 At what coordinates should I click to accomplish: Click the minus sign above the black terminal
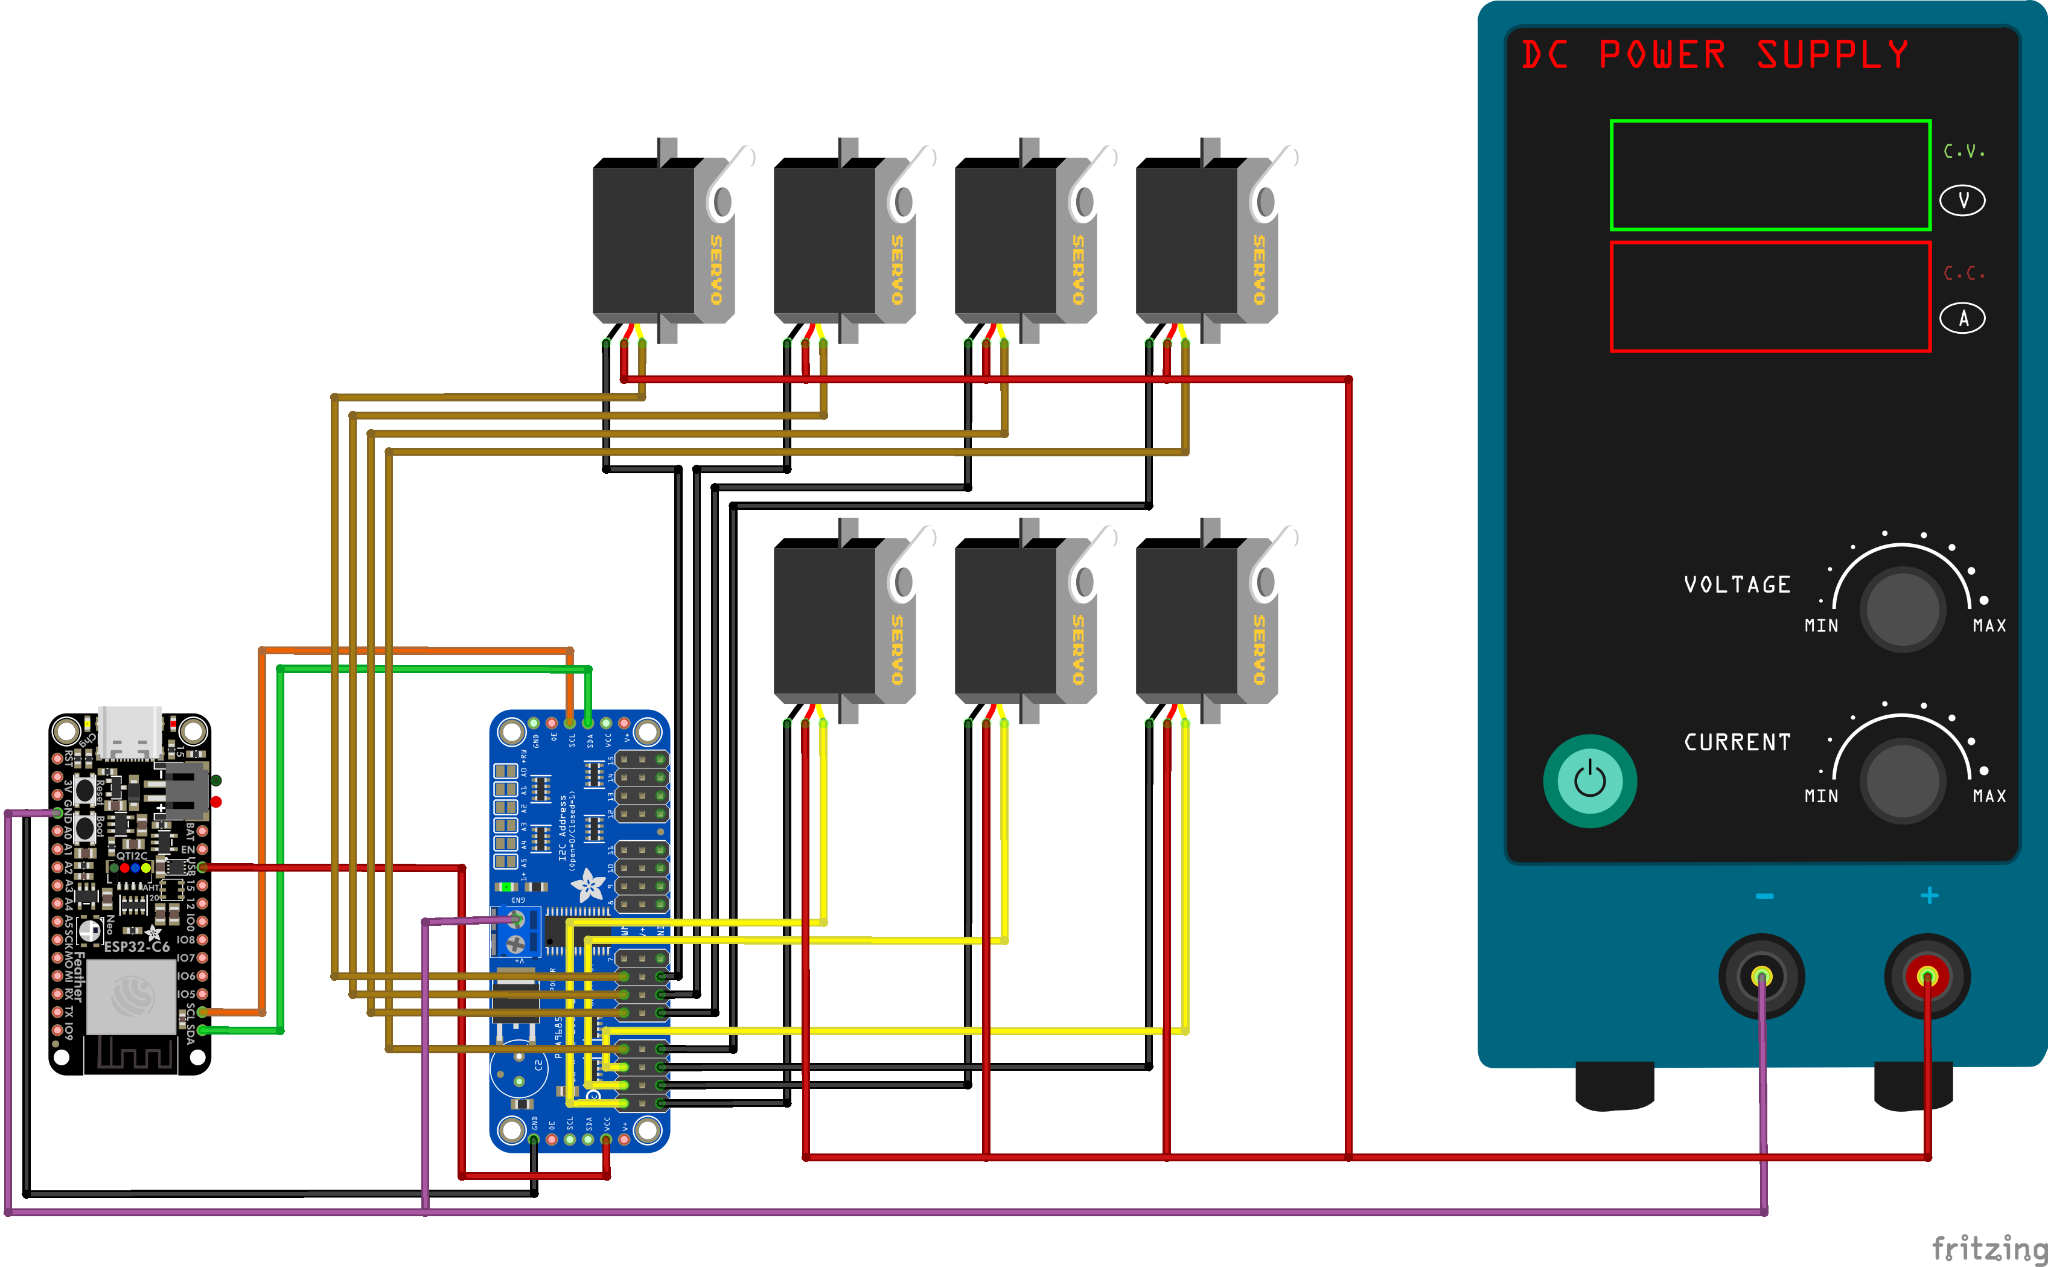tap(1764, 896)
